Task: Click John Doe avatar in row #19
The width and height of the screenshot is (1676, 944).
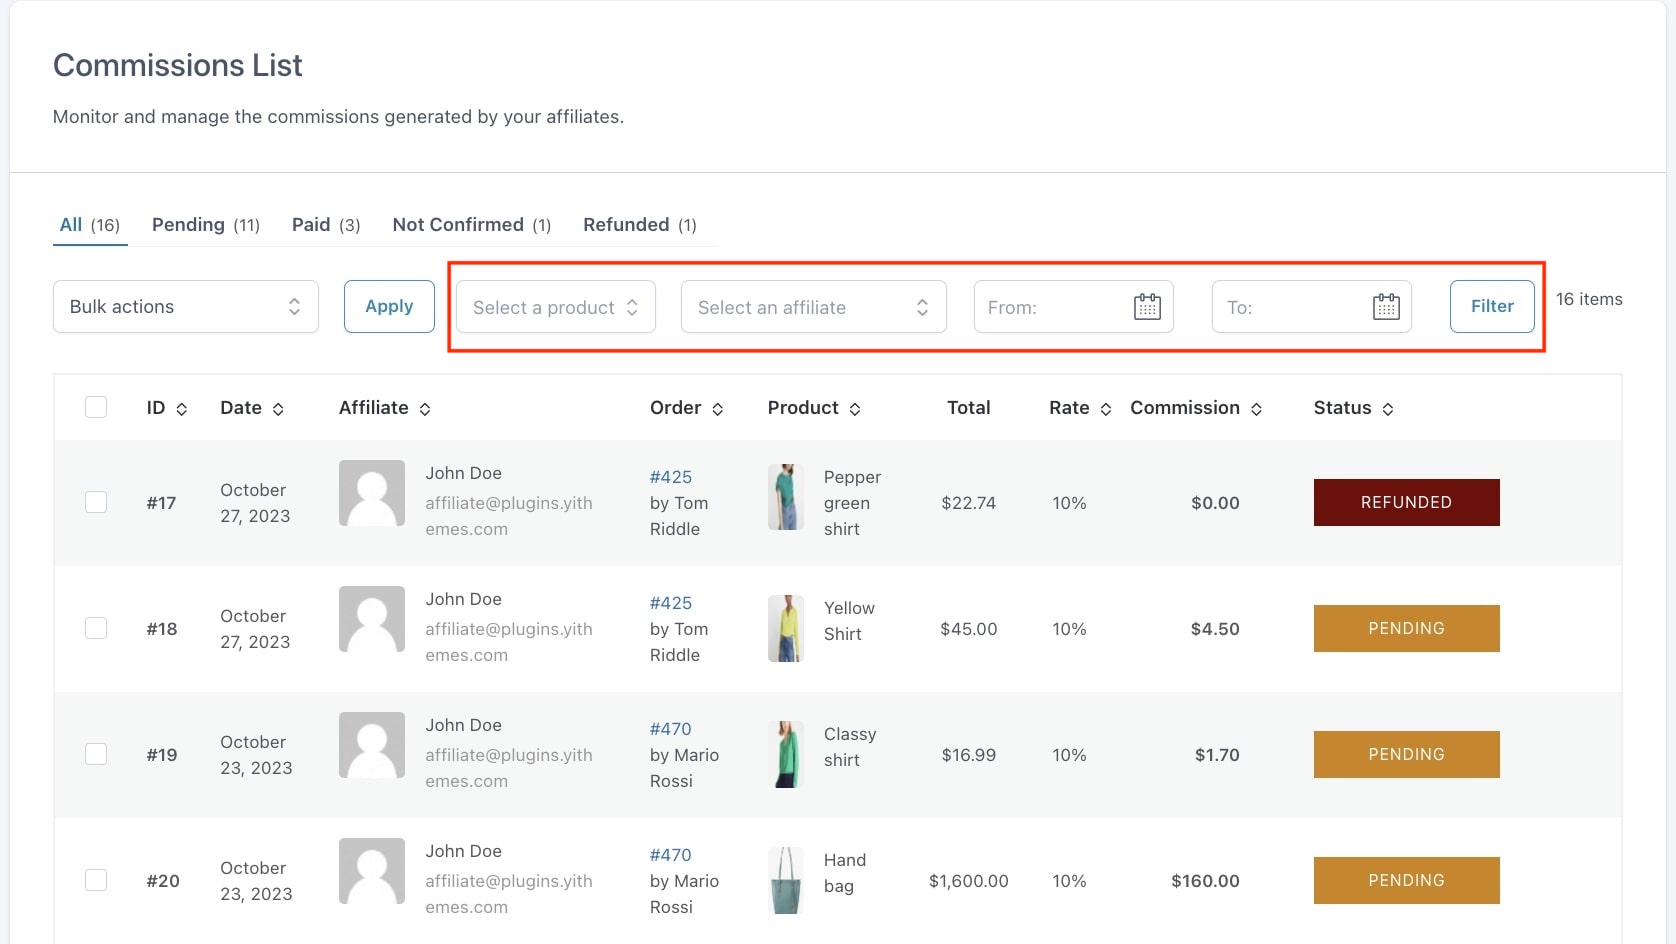Action: (372, 745)
